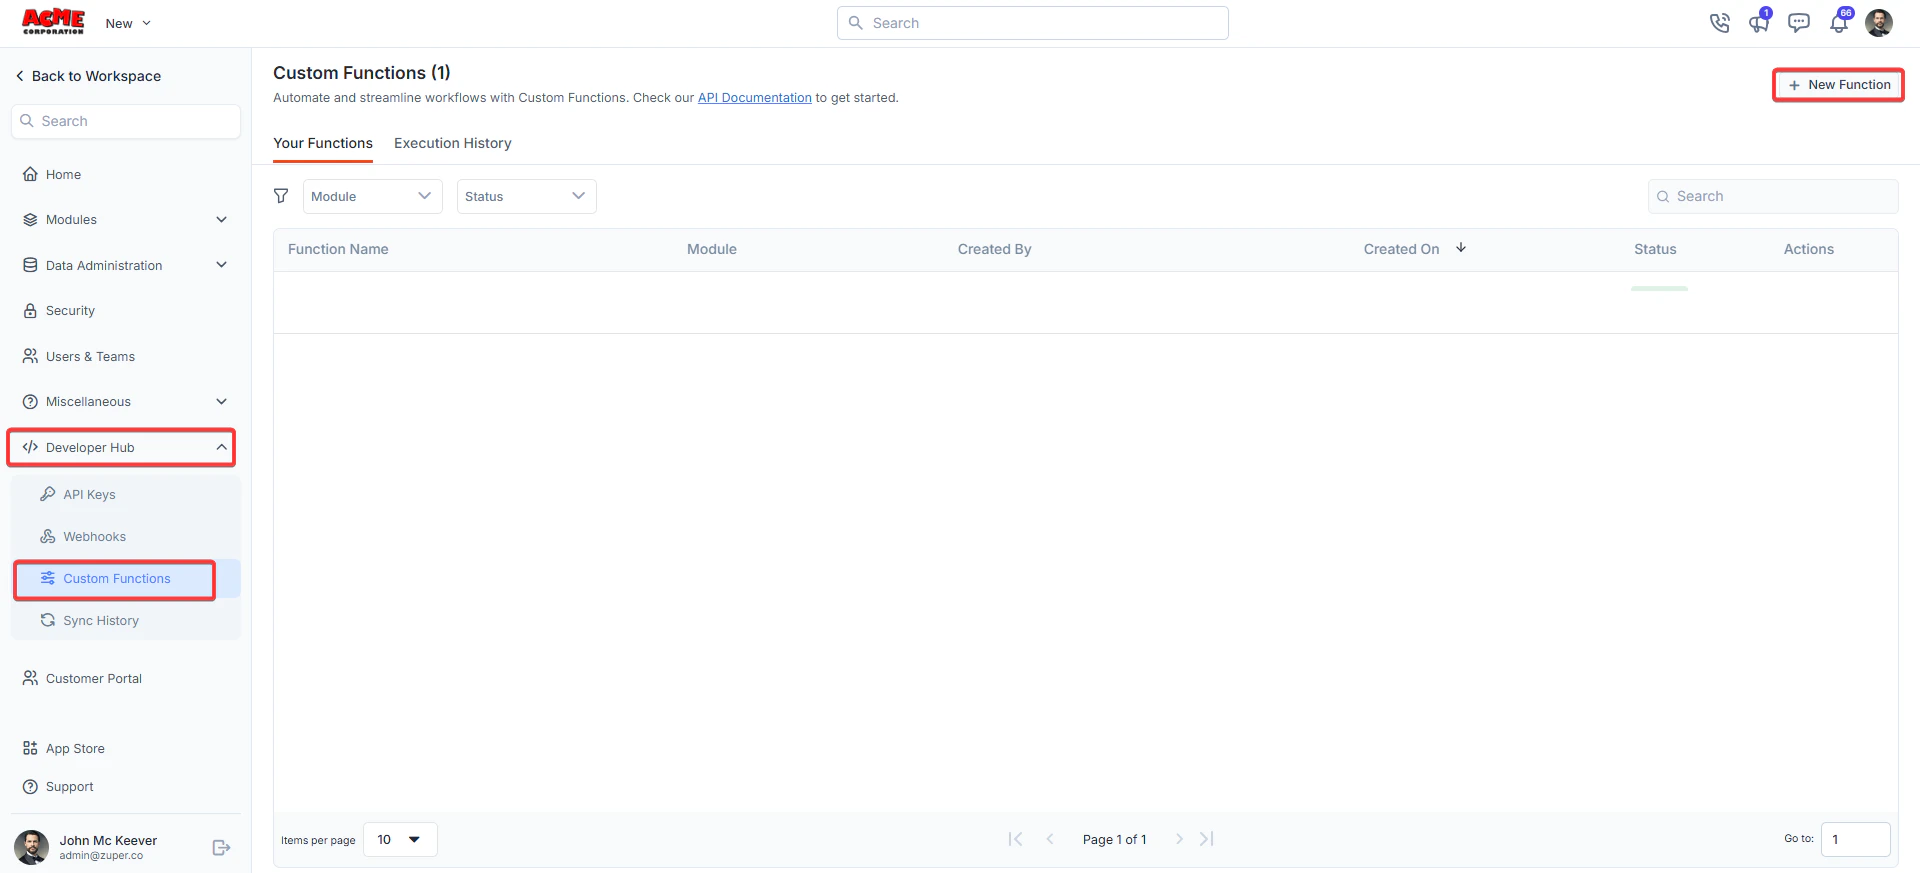This screenshot has height=873, width=1920.
Task: Sort by Created On arrow icon
Action: (1461, 248)
